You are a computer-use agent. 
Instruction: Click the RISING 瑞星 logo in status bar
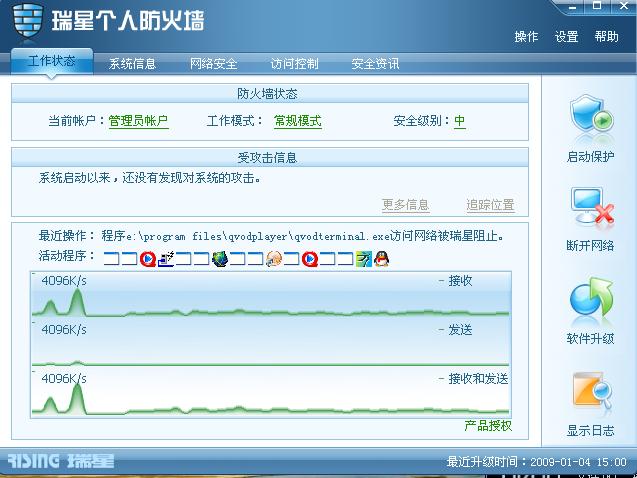pyautogui.click(x=61, y=461)
